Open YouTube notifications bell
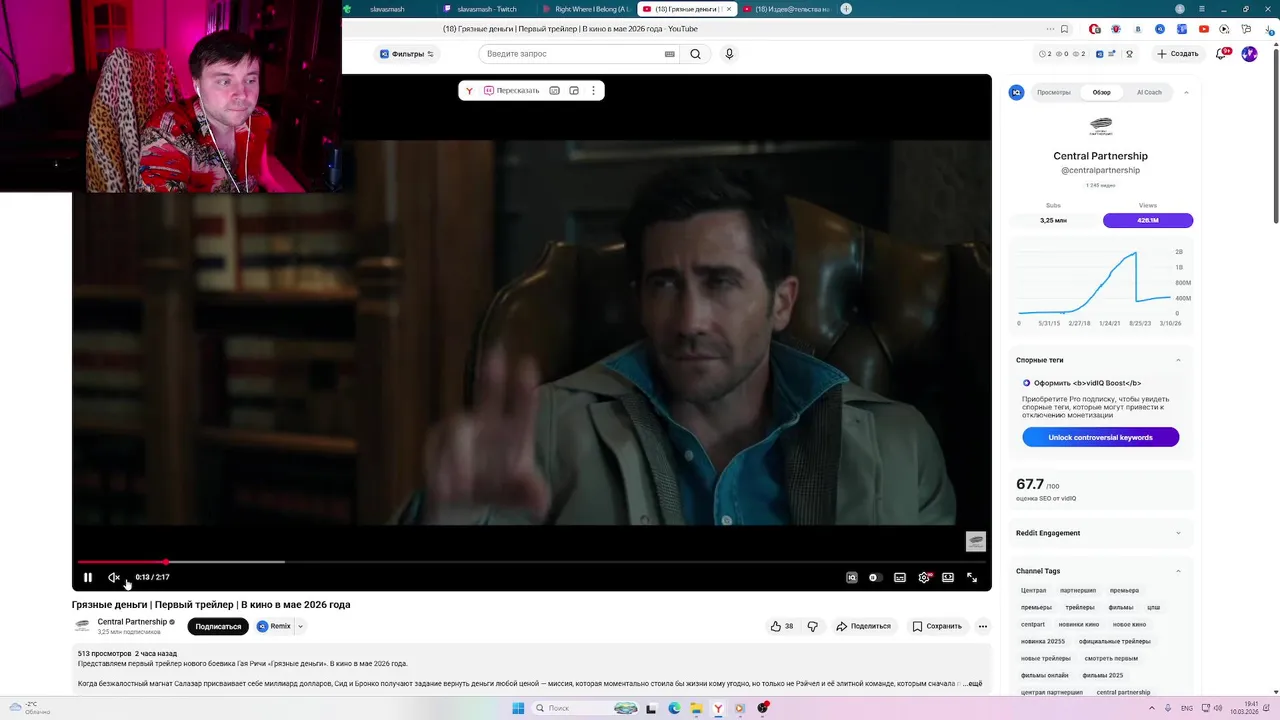Screen dimensions: 1280x720 pos(1221,54)
